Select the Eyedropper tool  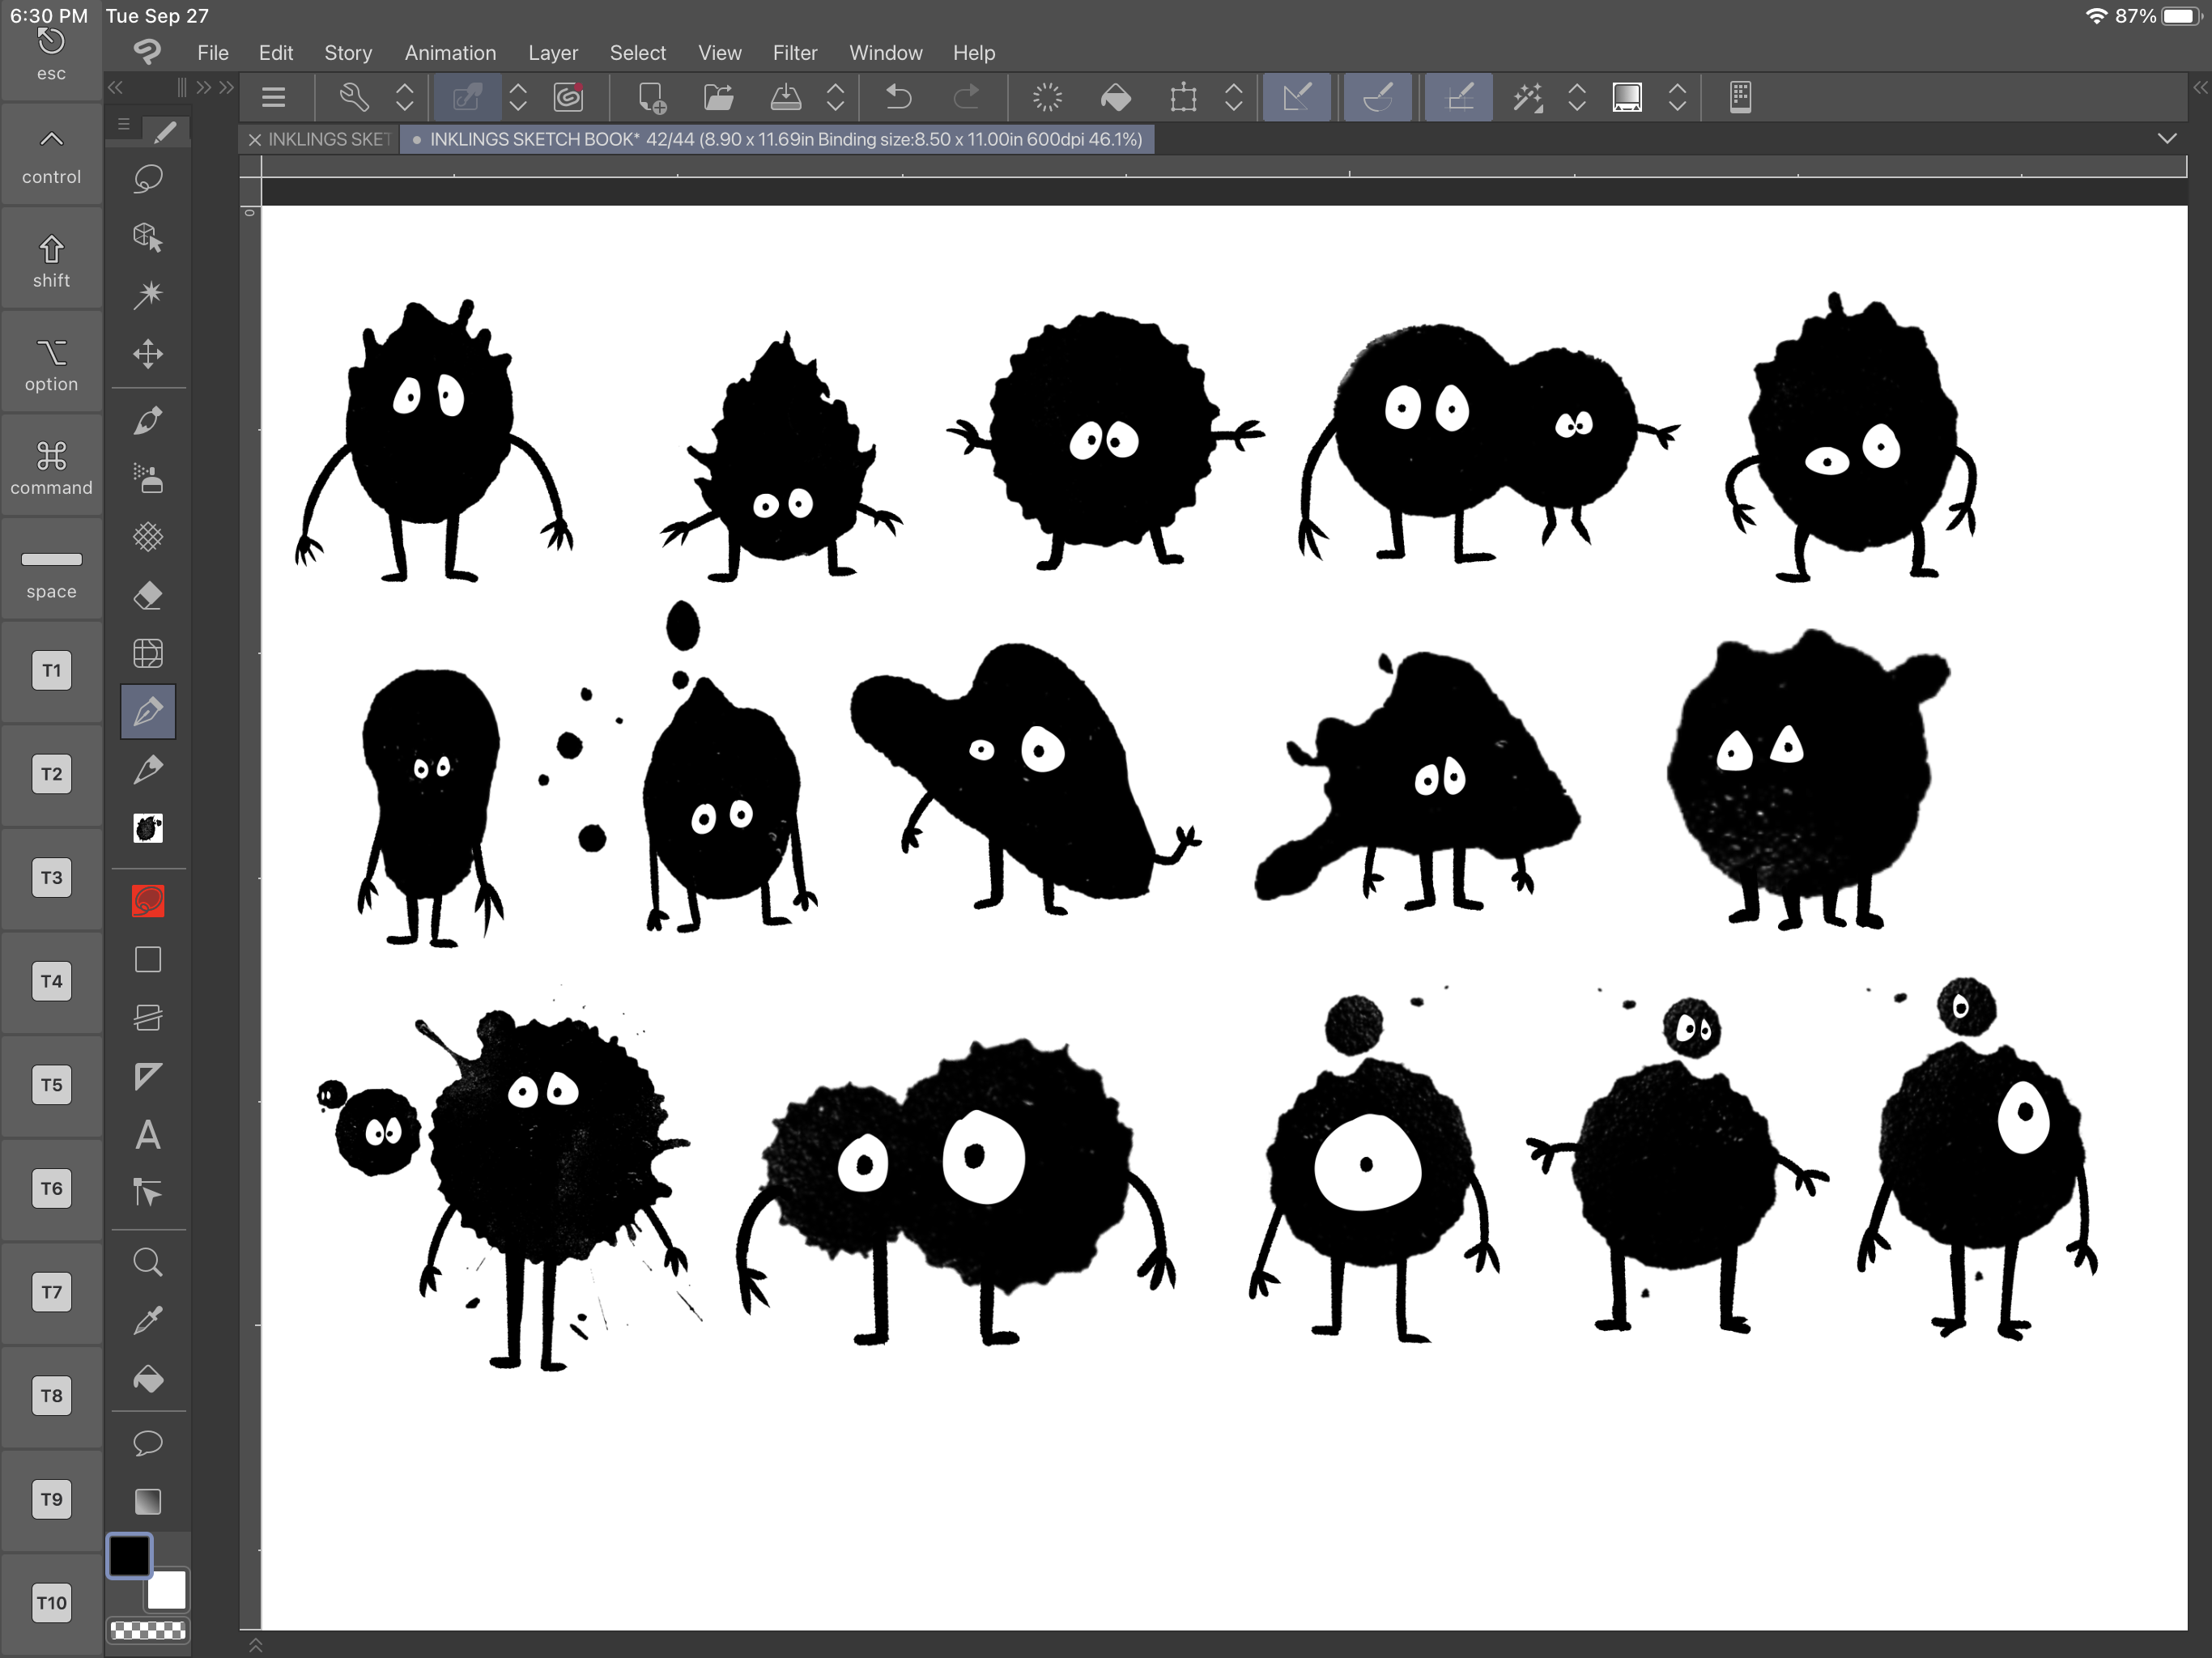[x=148, y=1321]
